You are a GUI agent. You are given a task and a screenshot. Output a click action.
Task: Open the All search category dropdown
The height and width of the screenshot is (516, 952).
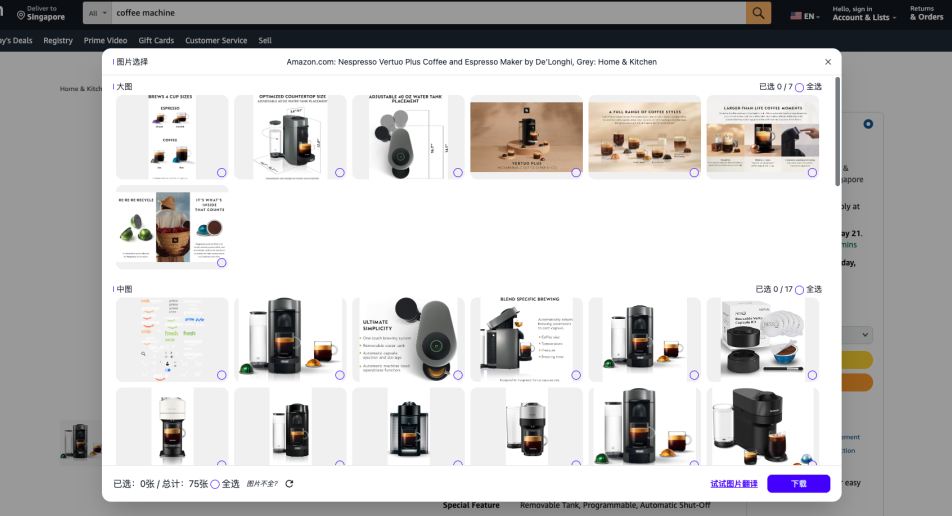coord(97,13)
